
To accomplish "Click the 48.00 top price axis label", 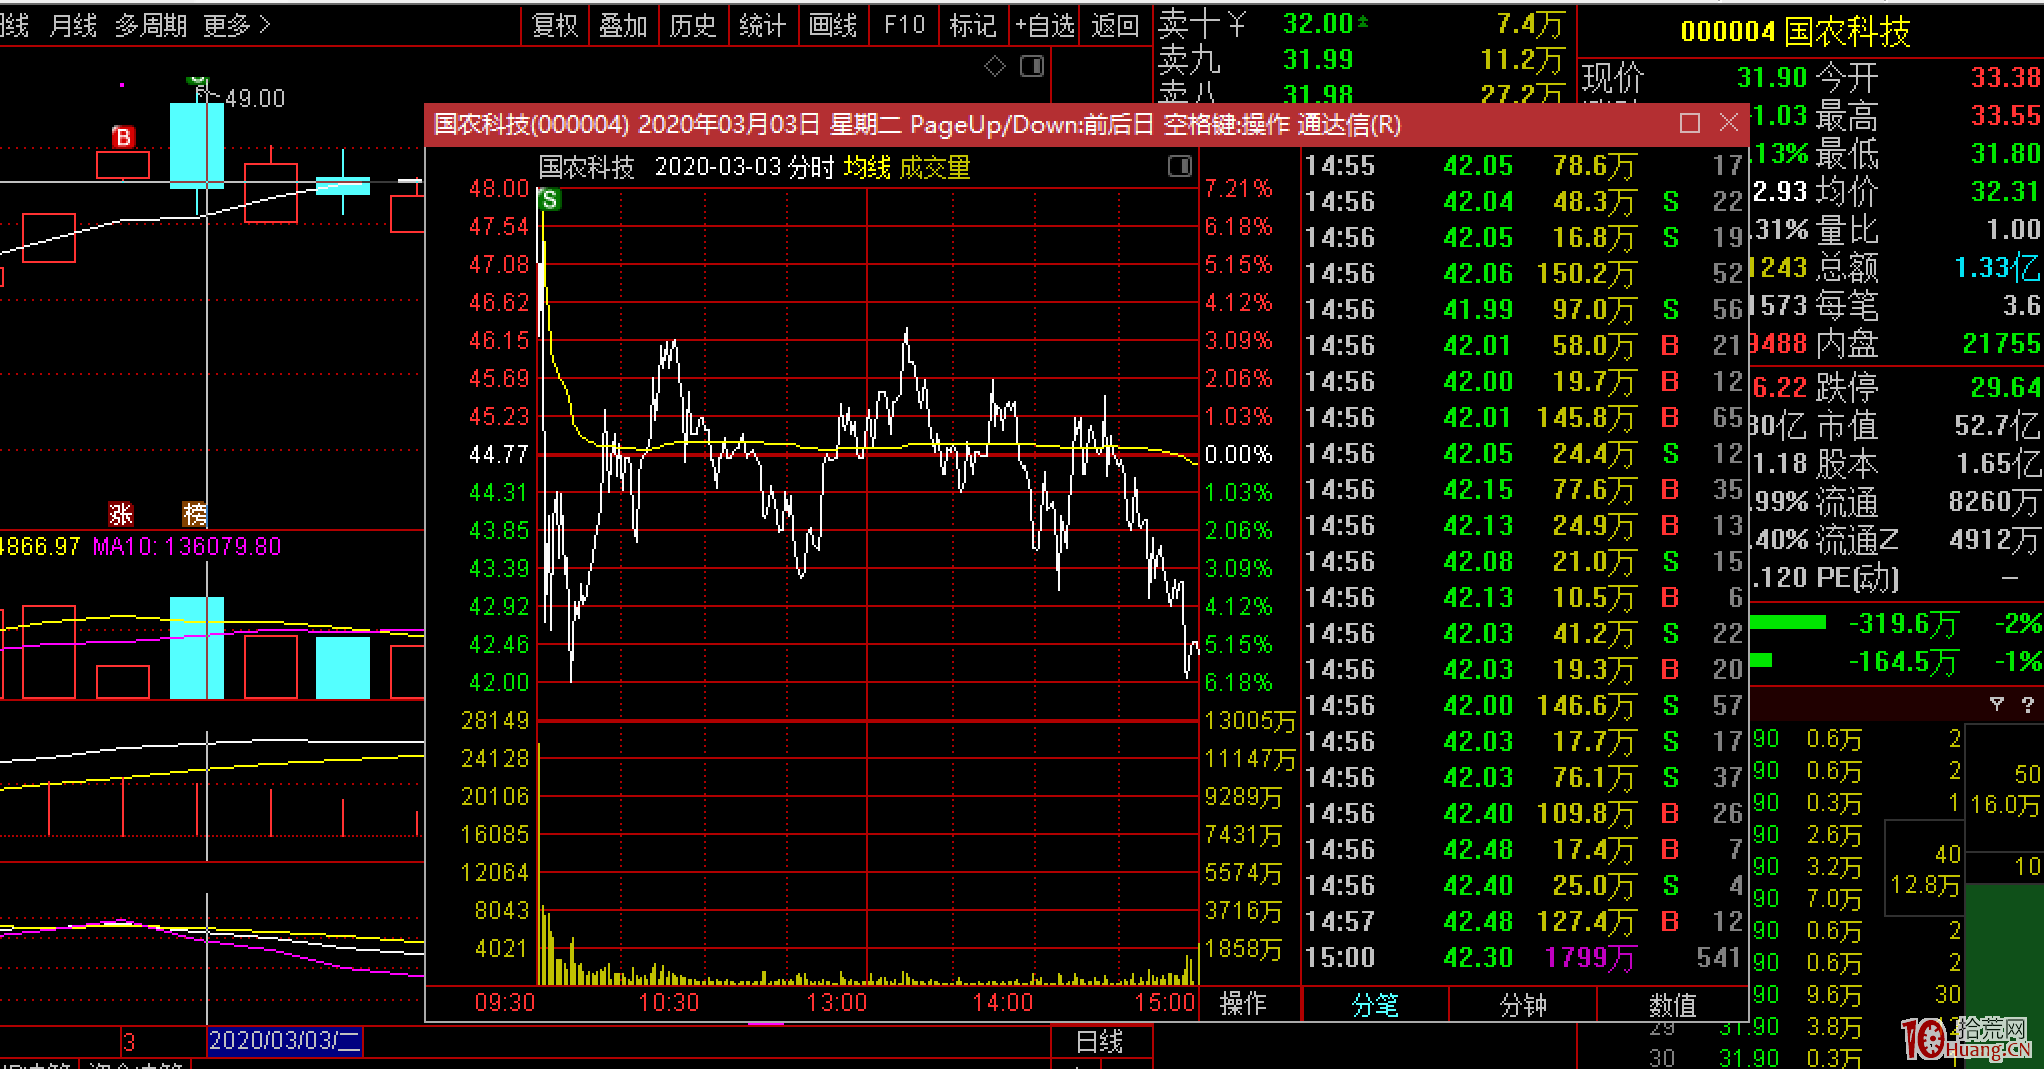I will (499, 189).
